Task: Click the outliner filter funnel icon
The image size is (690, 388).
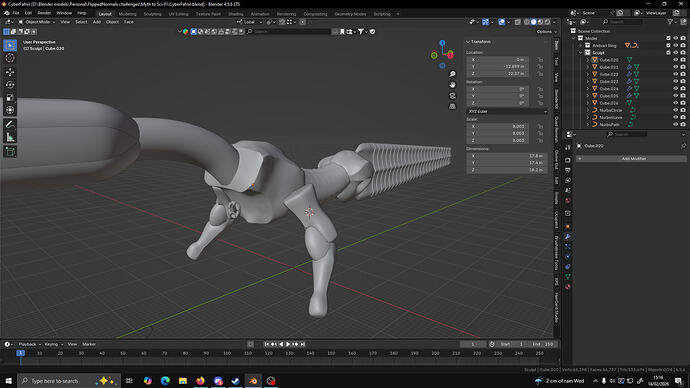Action: (x=670, y=22)
